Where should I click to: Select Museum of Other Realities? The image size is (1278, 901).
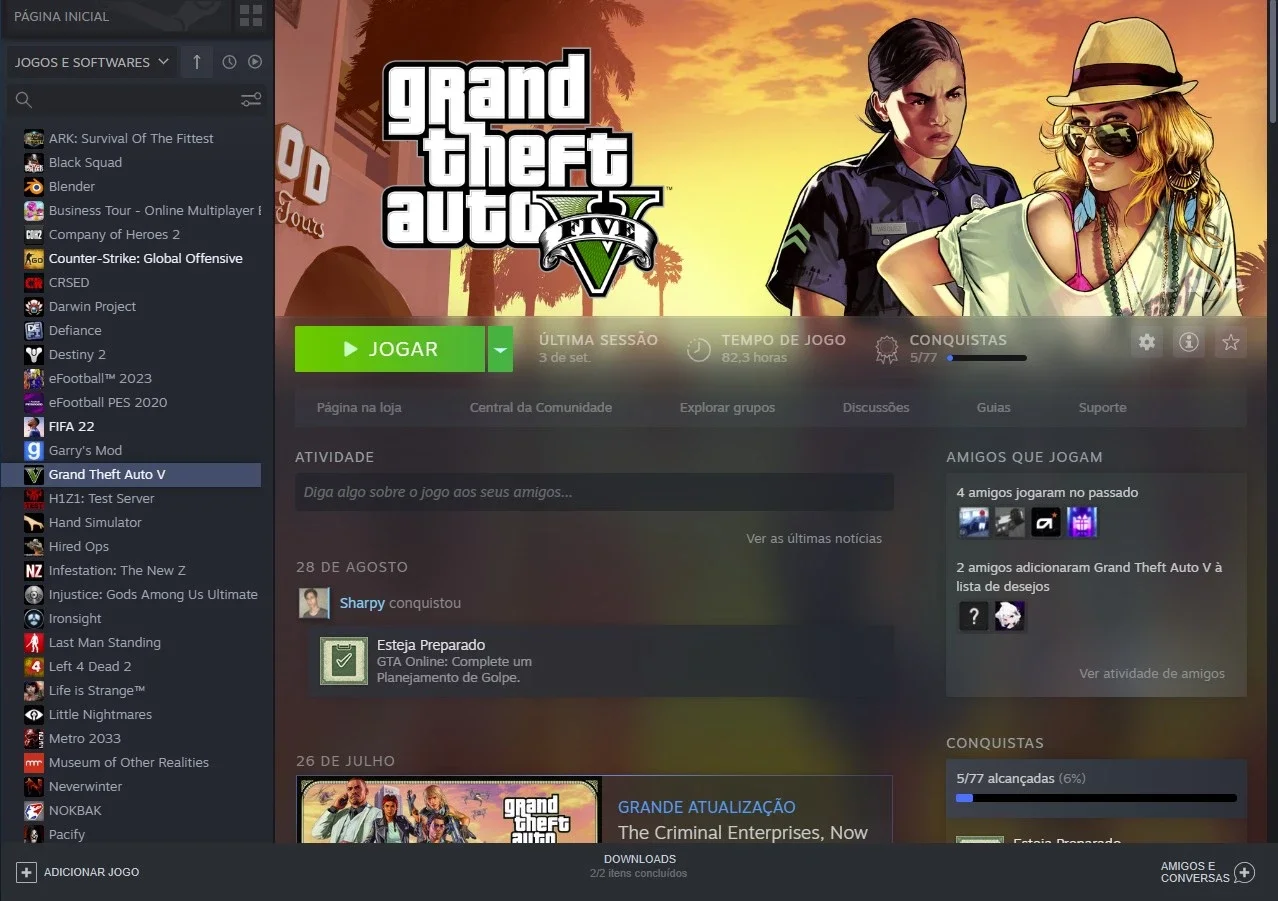tap(131, 762)
